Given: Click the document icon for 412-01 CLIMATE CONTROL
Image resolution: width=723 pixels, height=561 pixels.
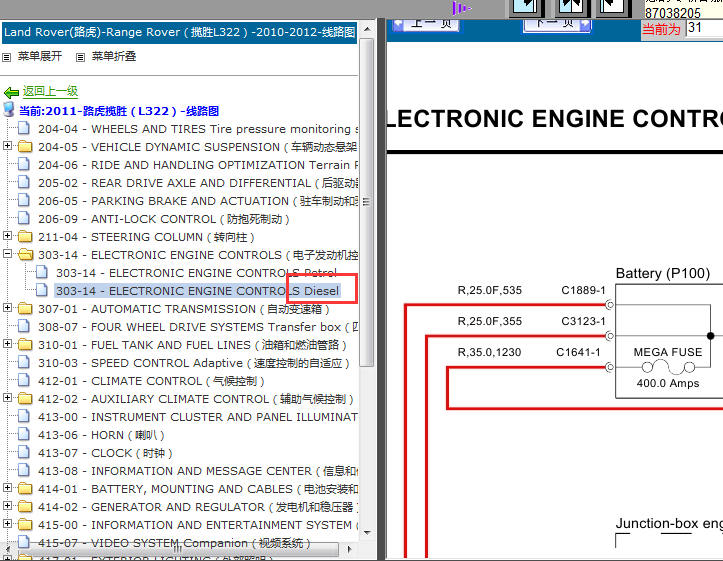Looking at the screenshot, I should [24, 380].
